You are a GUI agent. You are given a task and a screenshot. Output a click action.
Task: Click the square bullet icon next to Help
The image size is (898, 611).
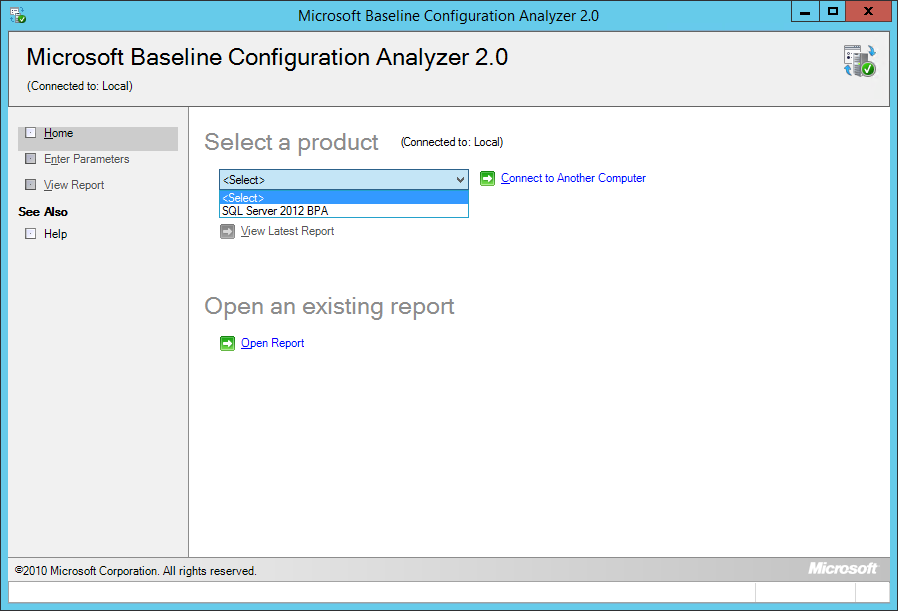[x=31, y=234]
